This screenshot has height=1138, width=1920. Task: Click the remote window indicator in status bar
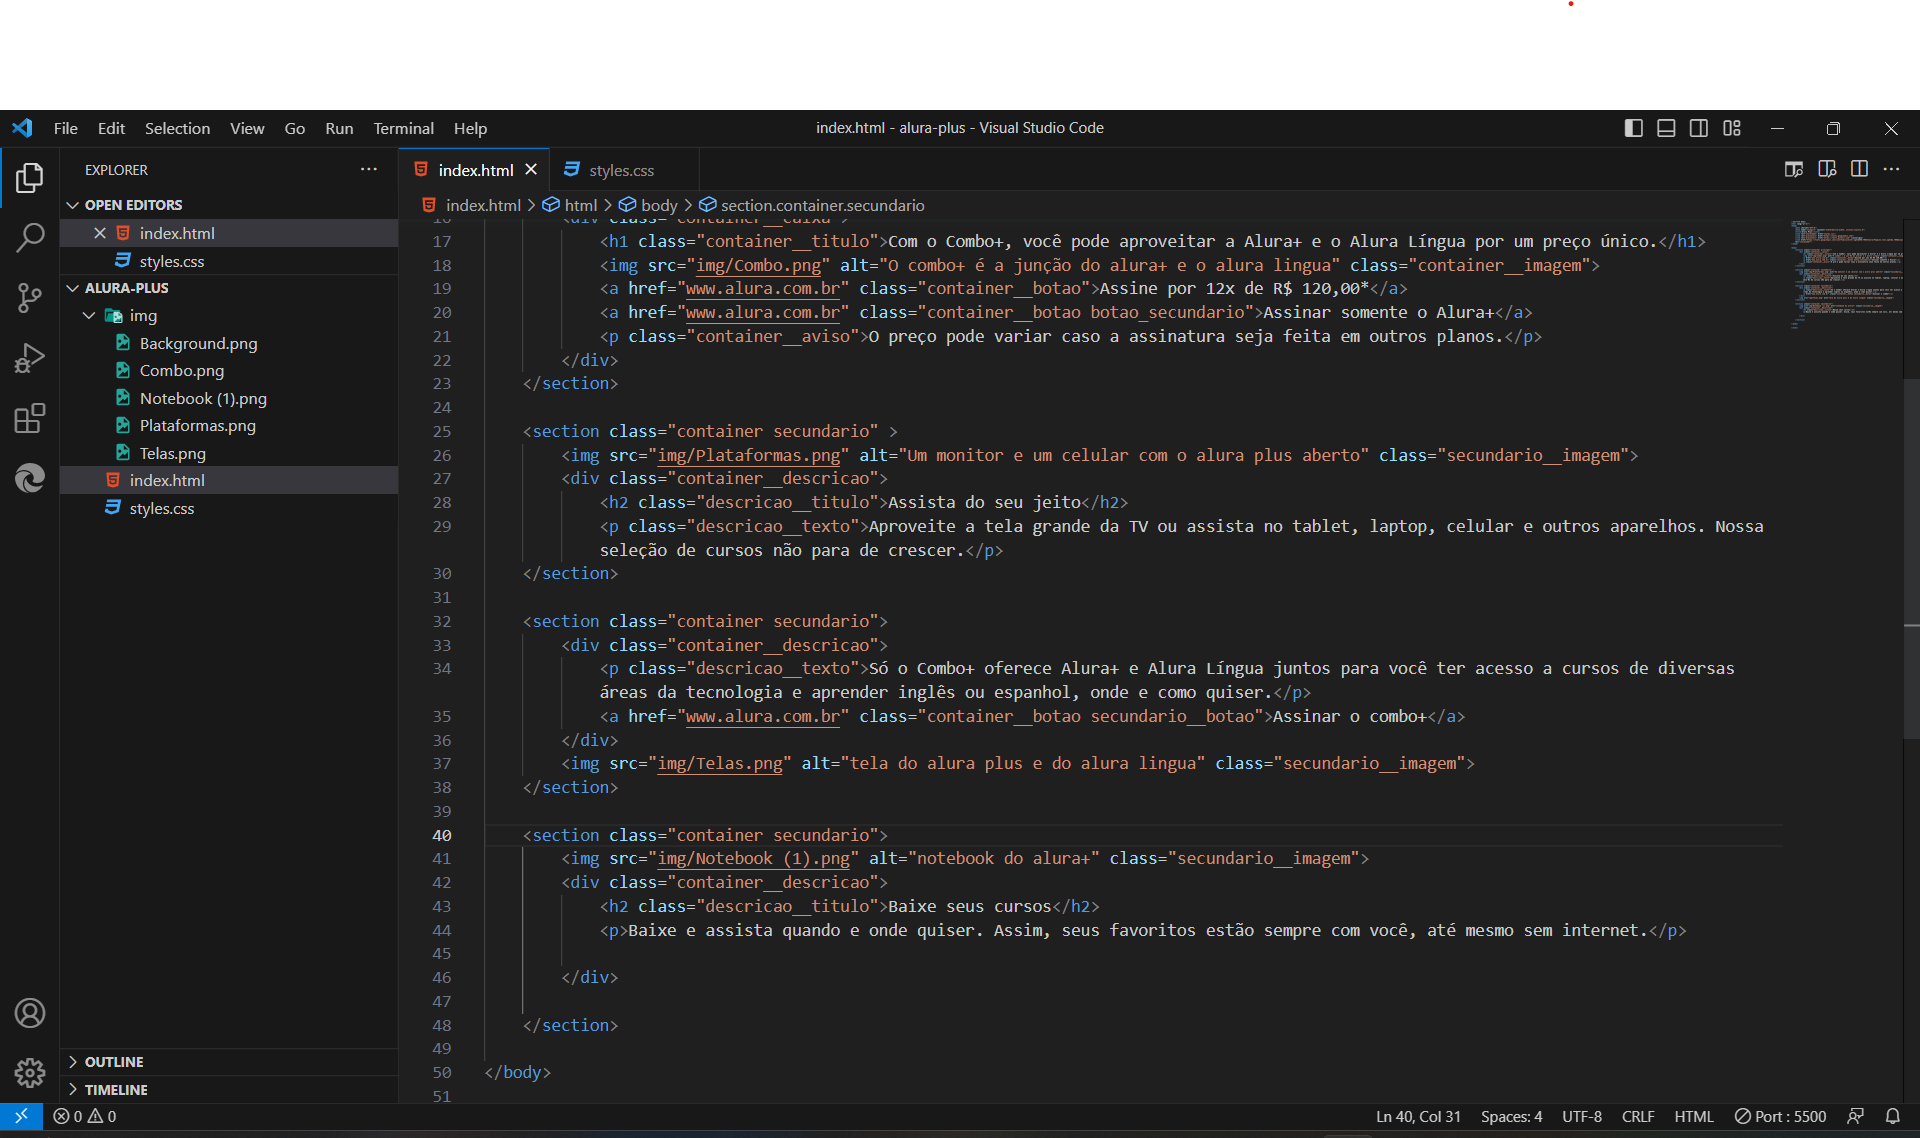(21, 1116)
